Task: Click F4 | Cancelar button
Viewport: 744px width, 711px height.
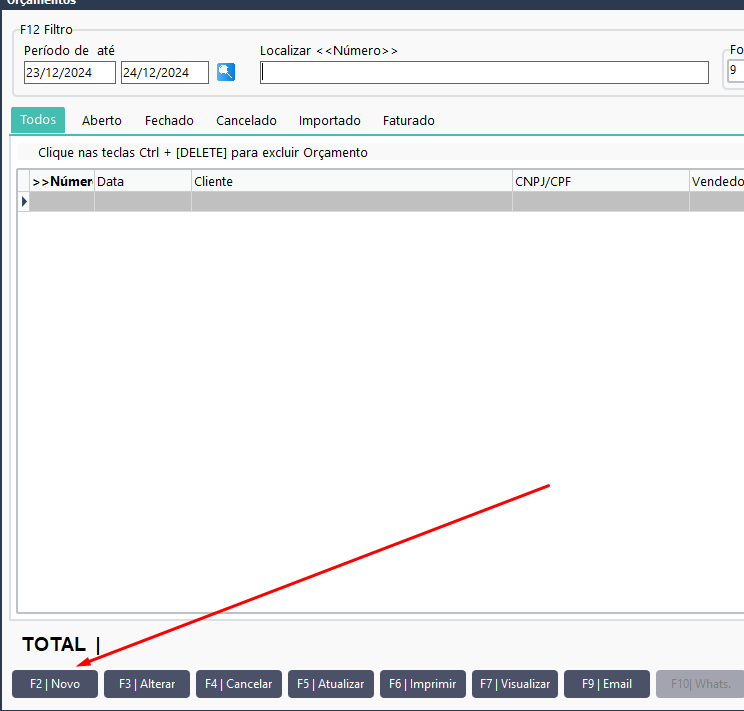Action: coord(239,684)
